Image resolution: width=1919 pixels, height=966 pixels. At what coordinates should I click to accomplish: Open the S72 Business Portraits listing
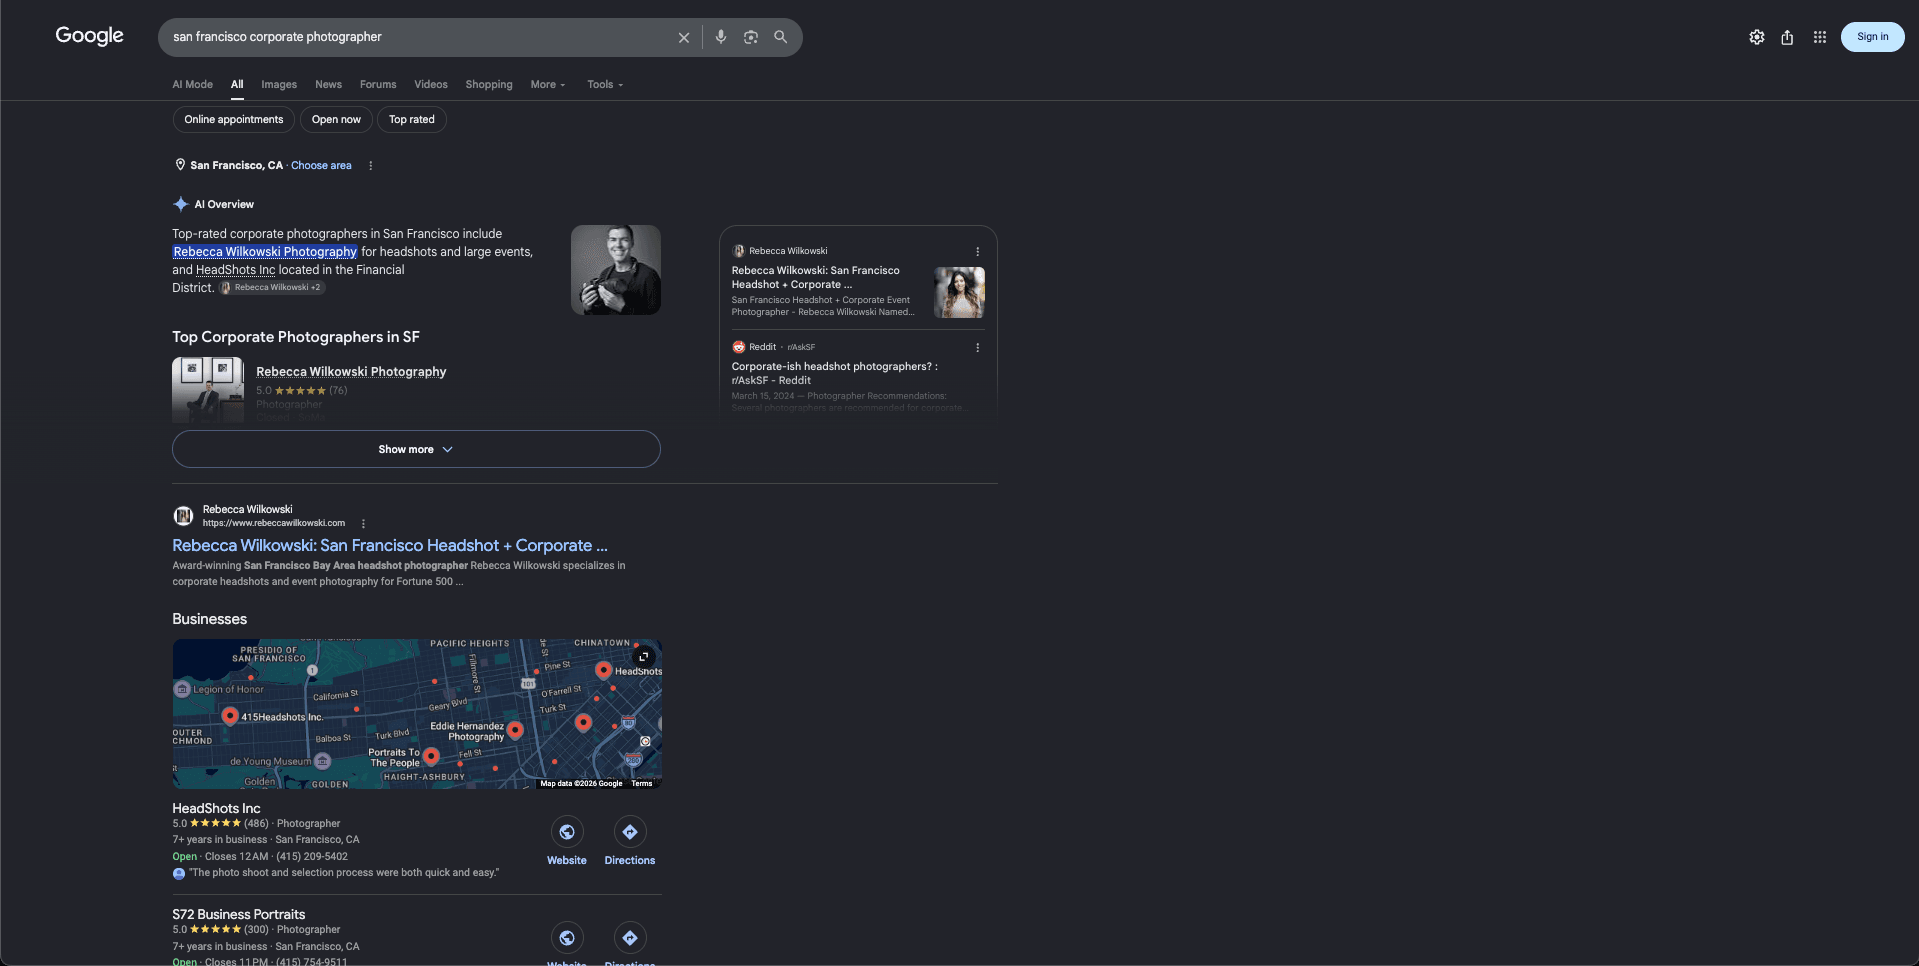pyautogui.click(x=239, y=915)
